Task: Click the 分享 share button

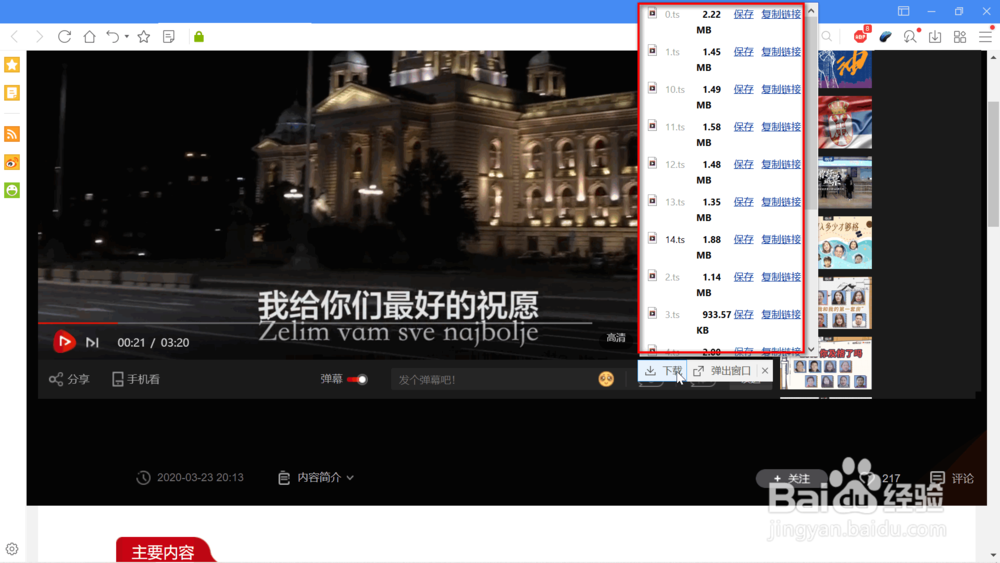Action: 69,379
